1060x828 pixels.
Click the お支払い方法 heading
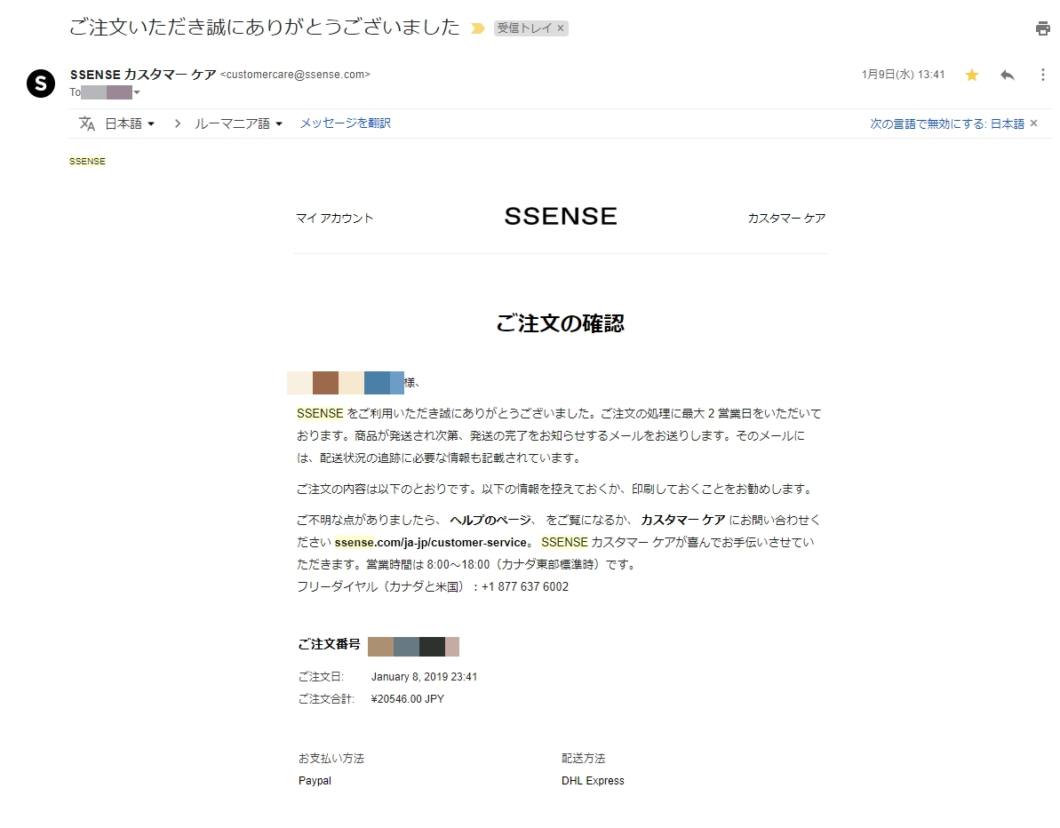click(x=331, y=758)
